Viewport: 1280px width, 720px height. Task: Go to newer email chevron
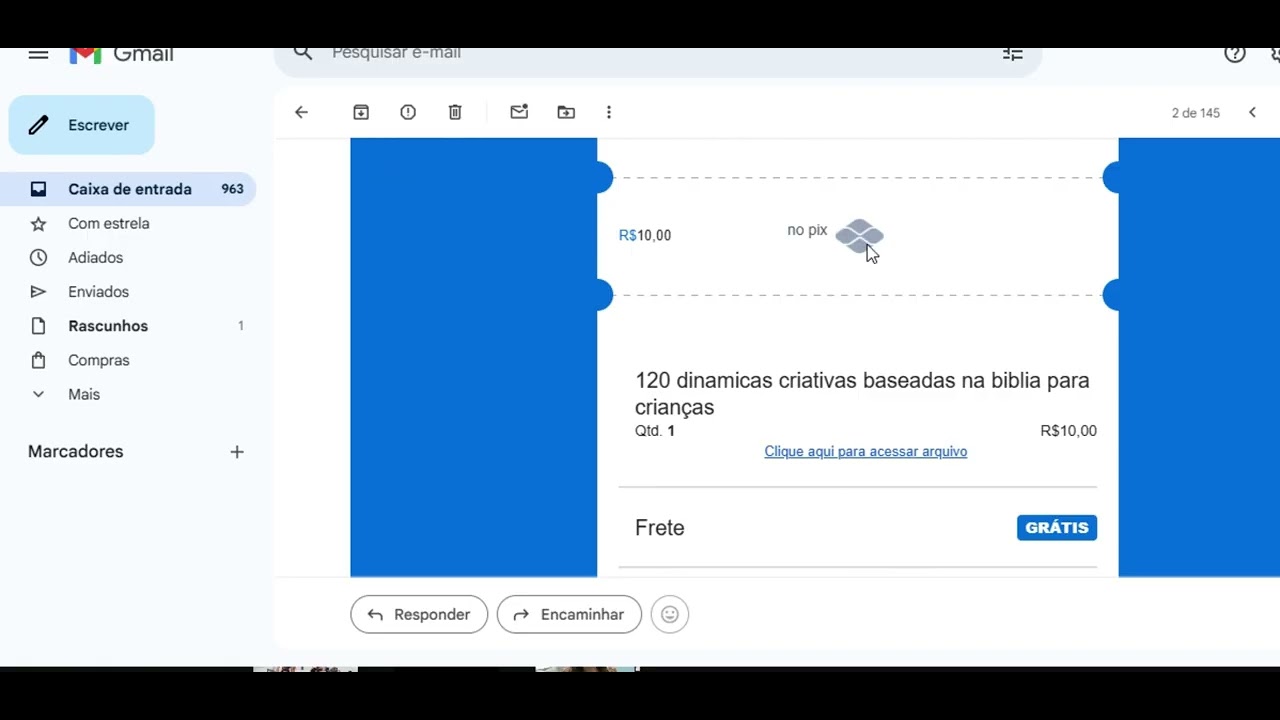(x=1252, y=112)
